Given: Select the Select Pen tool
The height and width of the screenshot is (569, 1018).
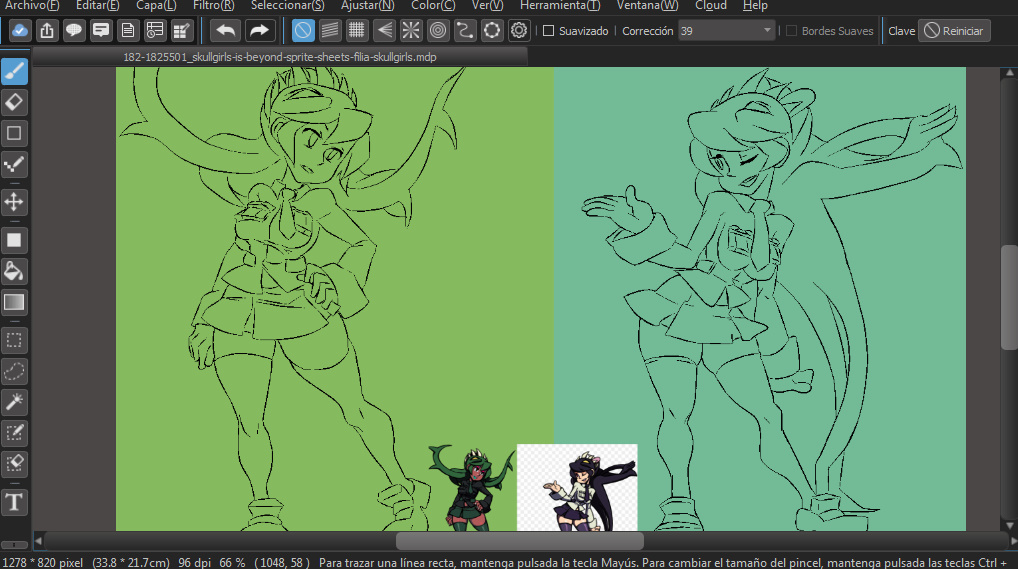Looking at the screenshot, I should [14, 433].
